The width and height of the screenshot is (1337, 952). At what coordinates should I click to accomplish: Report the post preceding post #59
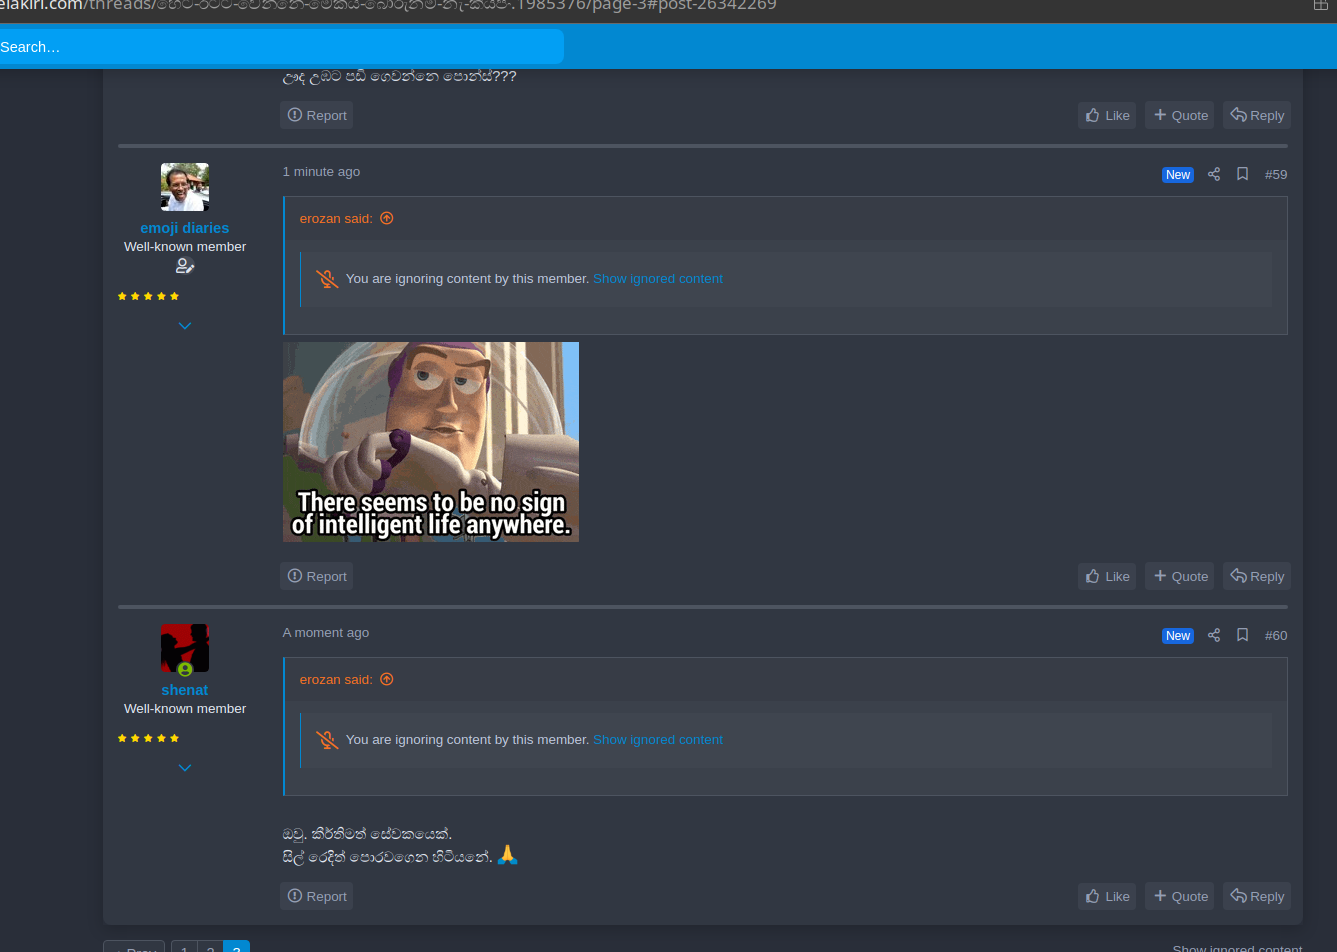pyautogui.click(x=317, y=115)
